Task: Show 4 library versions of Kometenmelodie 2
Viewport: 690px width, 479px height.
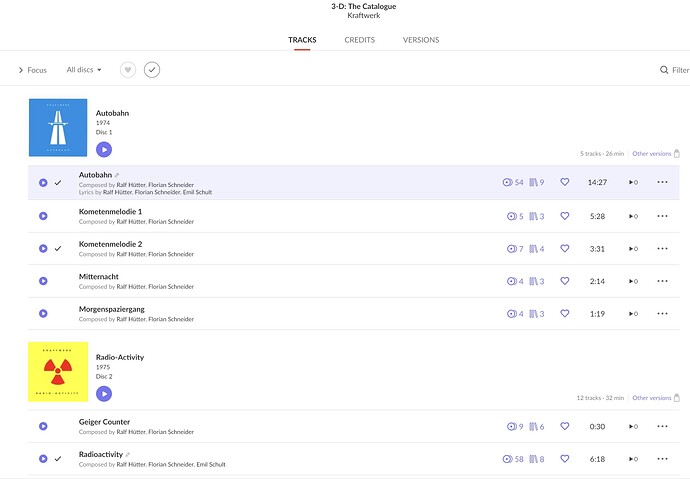Action: click(536, 249)
